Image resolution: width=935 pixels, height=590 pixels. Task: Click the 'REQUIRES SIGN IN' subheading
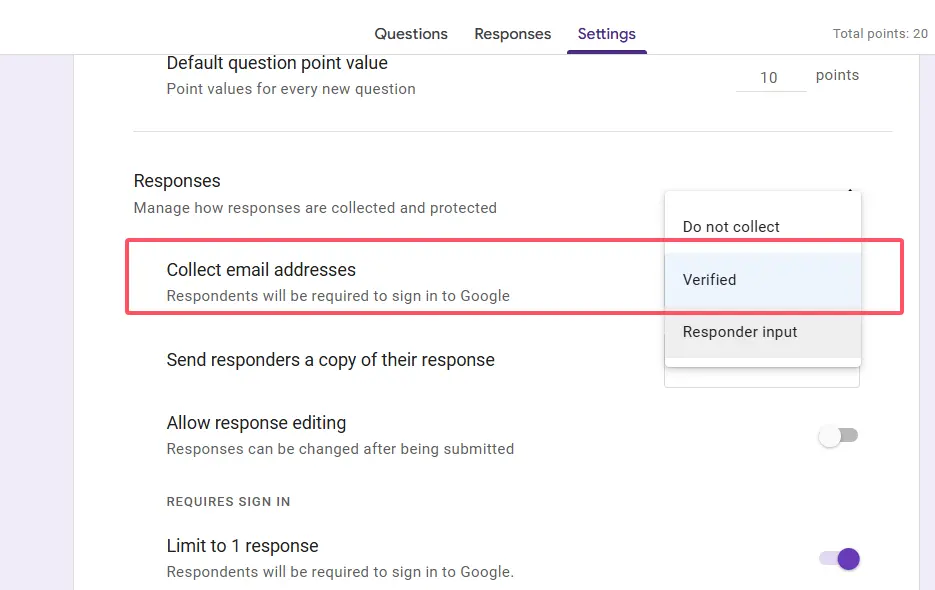[x=228, y=501]
